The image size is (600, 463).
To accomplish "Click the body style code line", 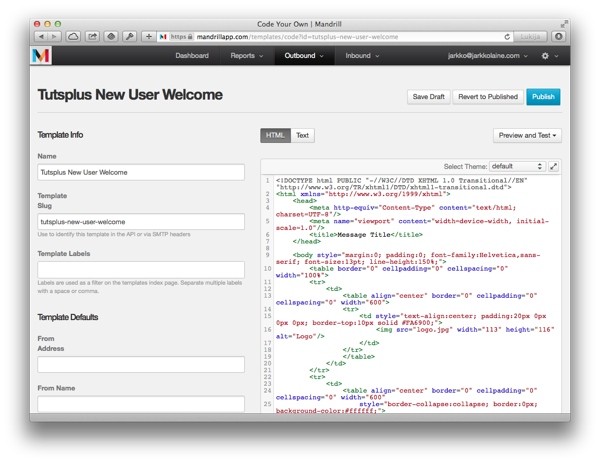I will pyautogui.click(x=408, y=258).
